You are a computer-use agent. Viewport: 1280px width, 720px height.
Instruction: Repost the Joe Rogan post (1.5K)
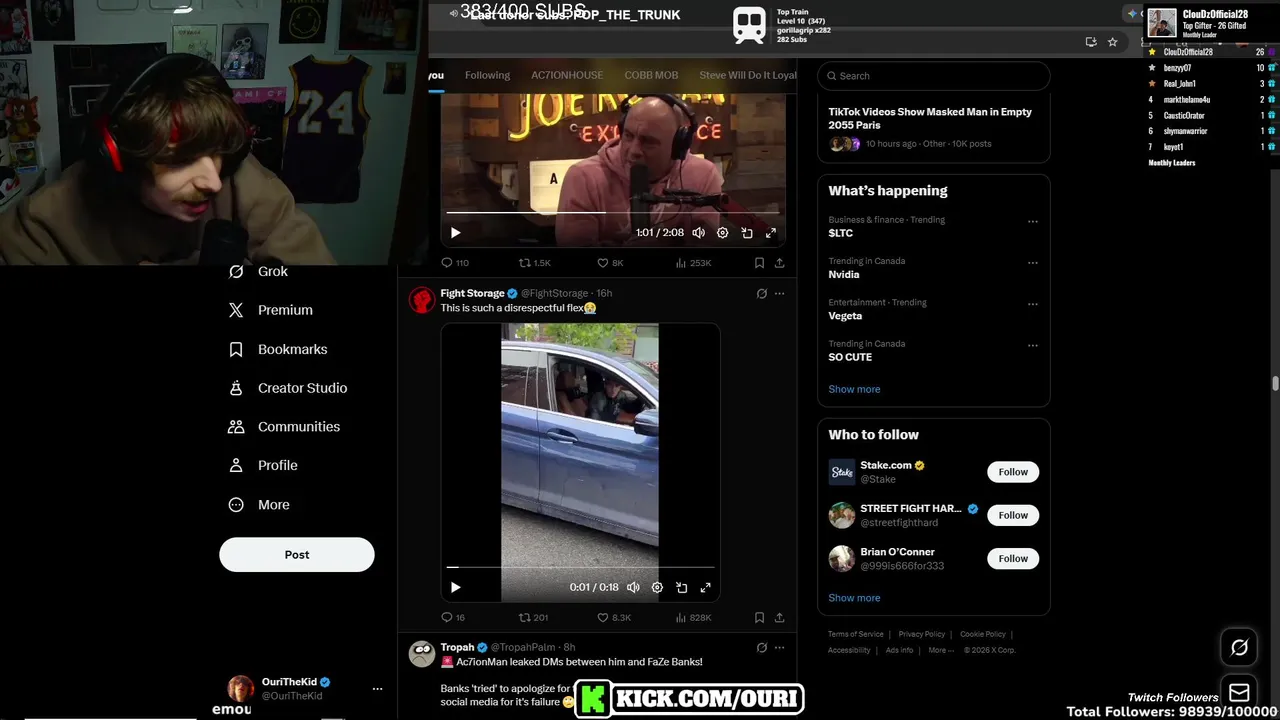coord(534,263)
